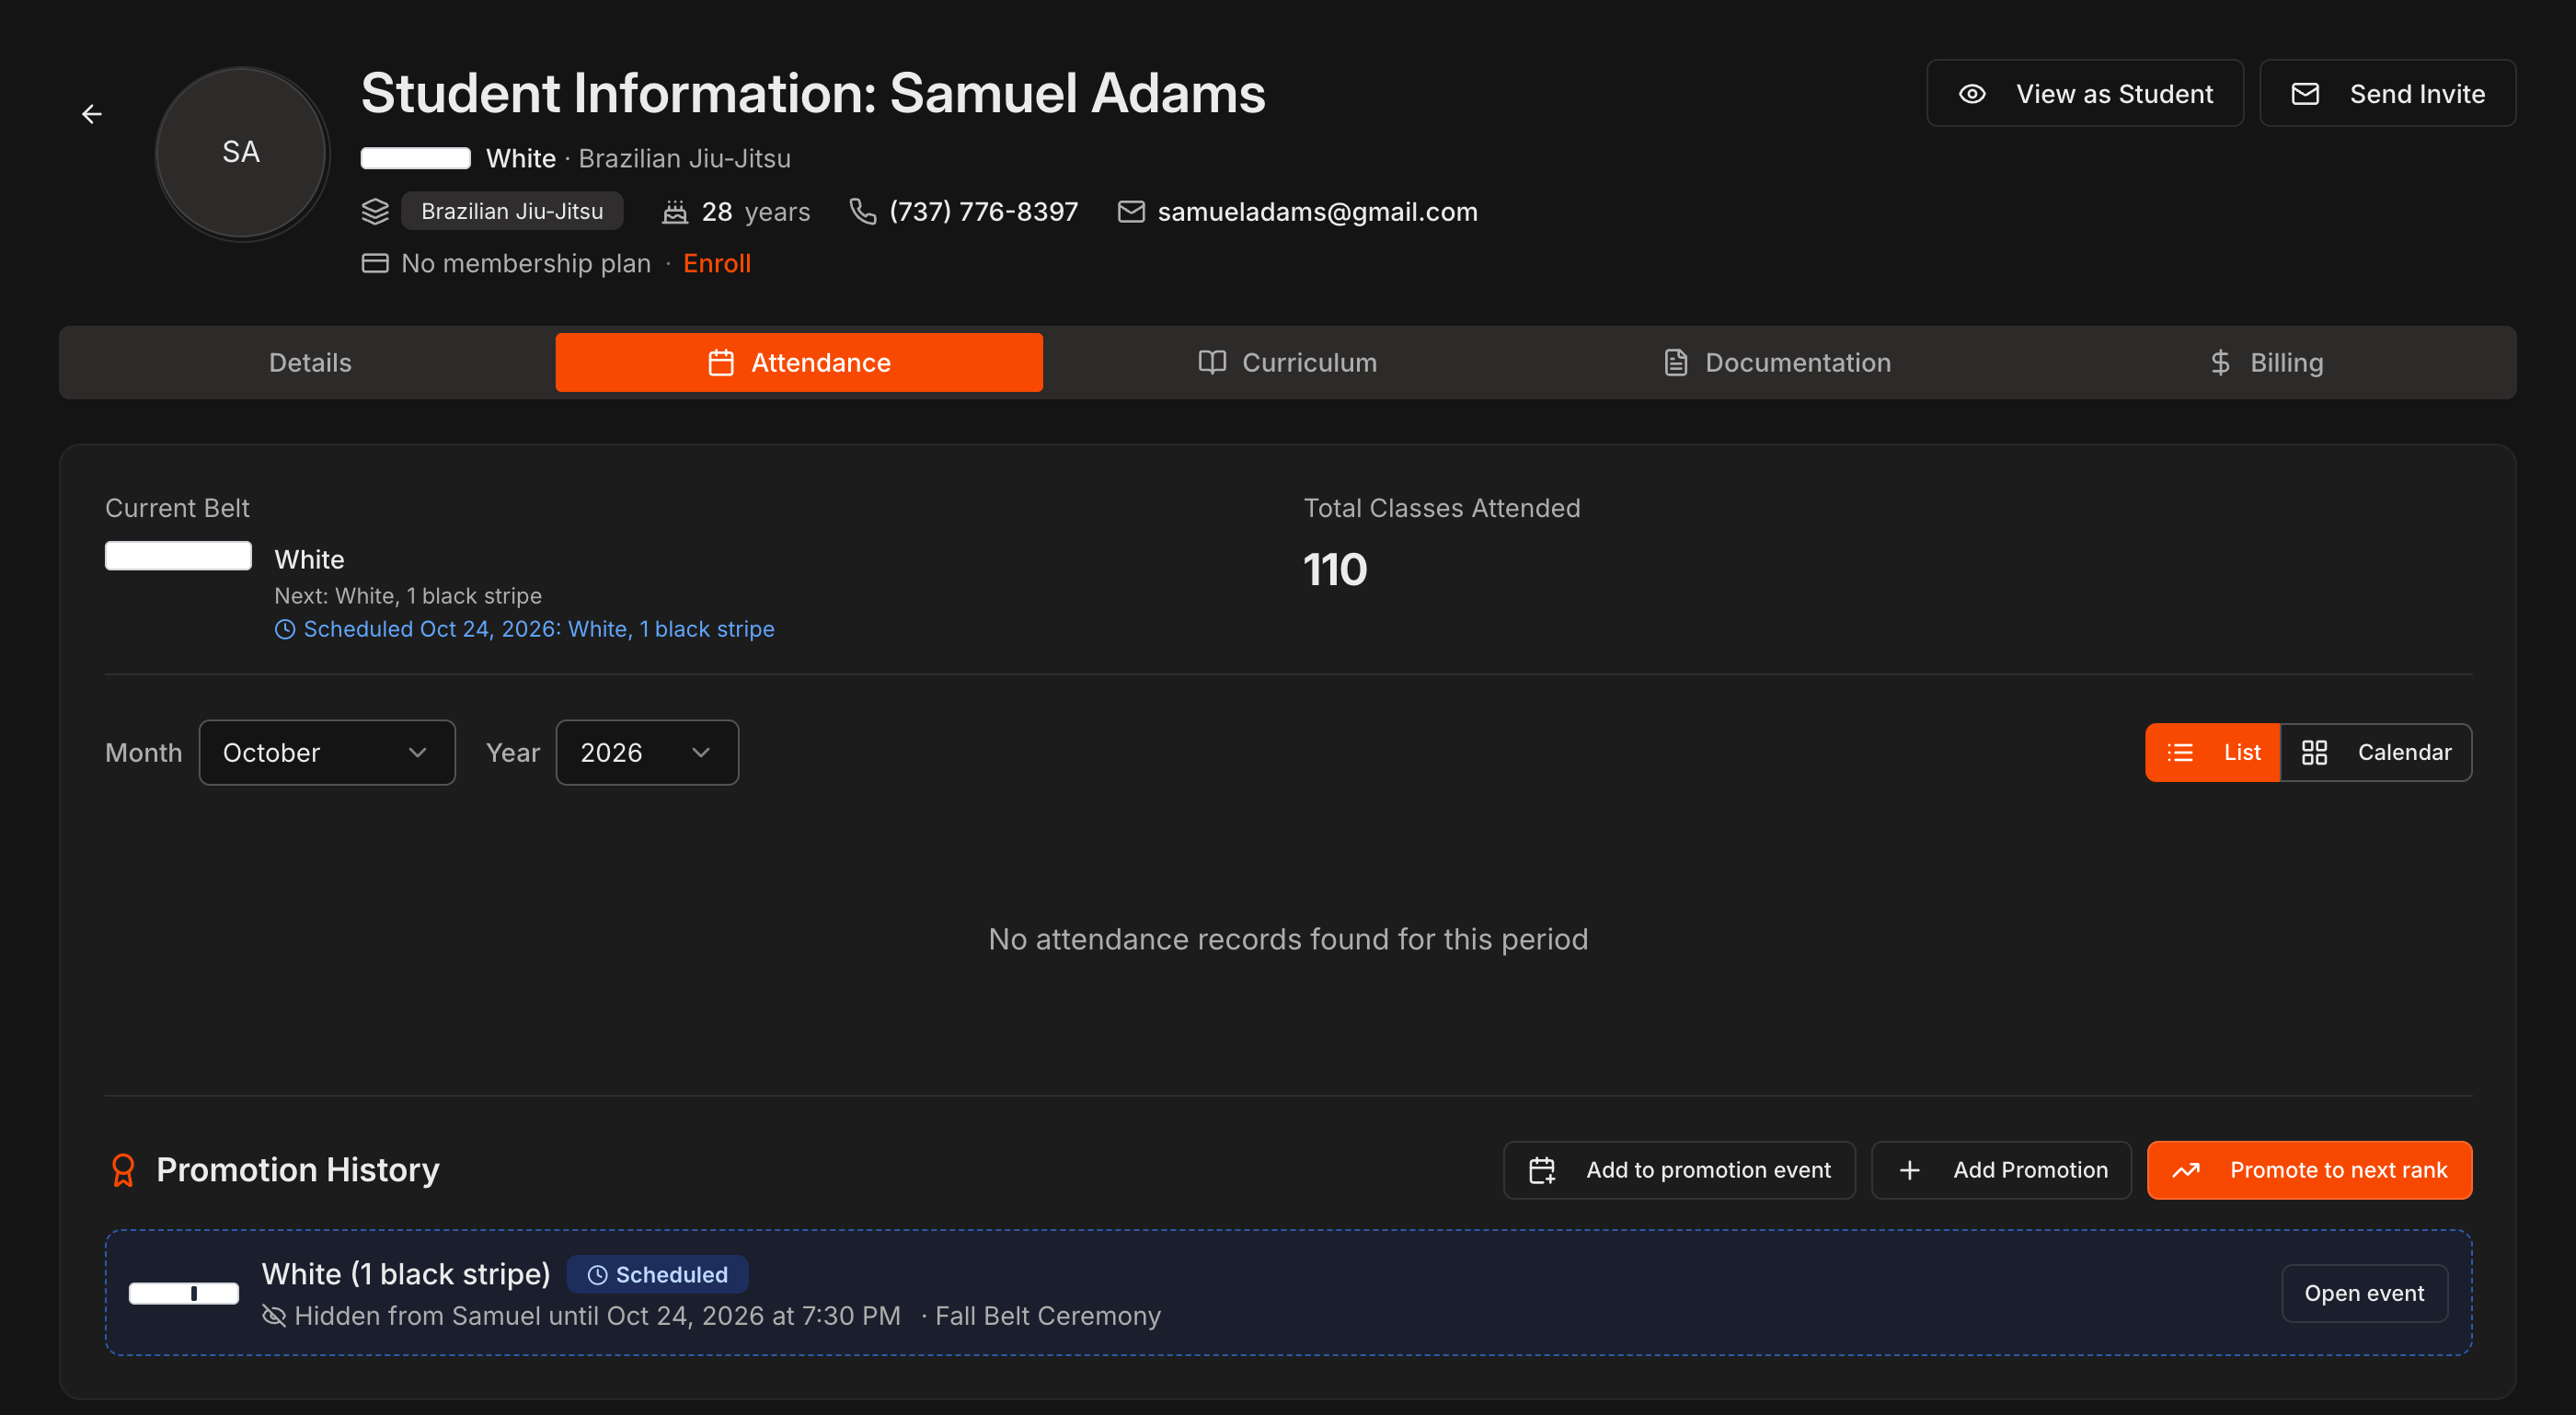2576x1415 pixels.
Task: Click the Send Invite button
Action: (2387, 93)
